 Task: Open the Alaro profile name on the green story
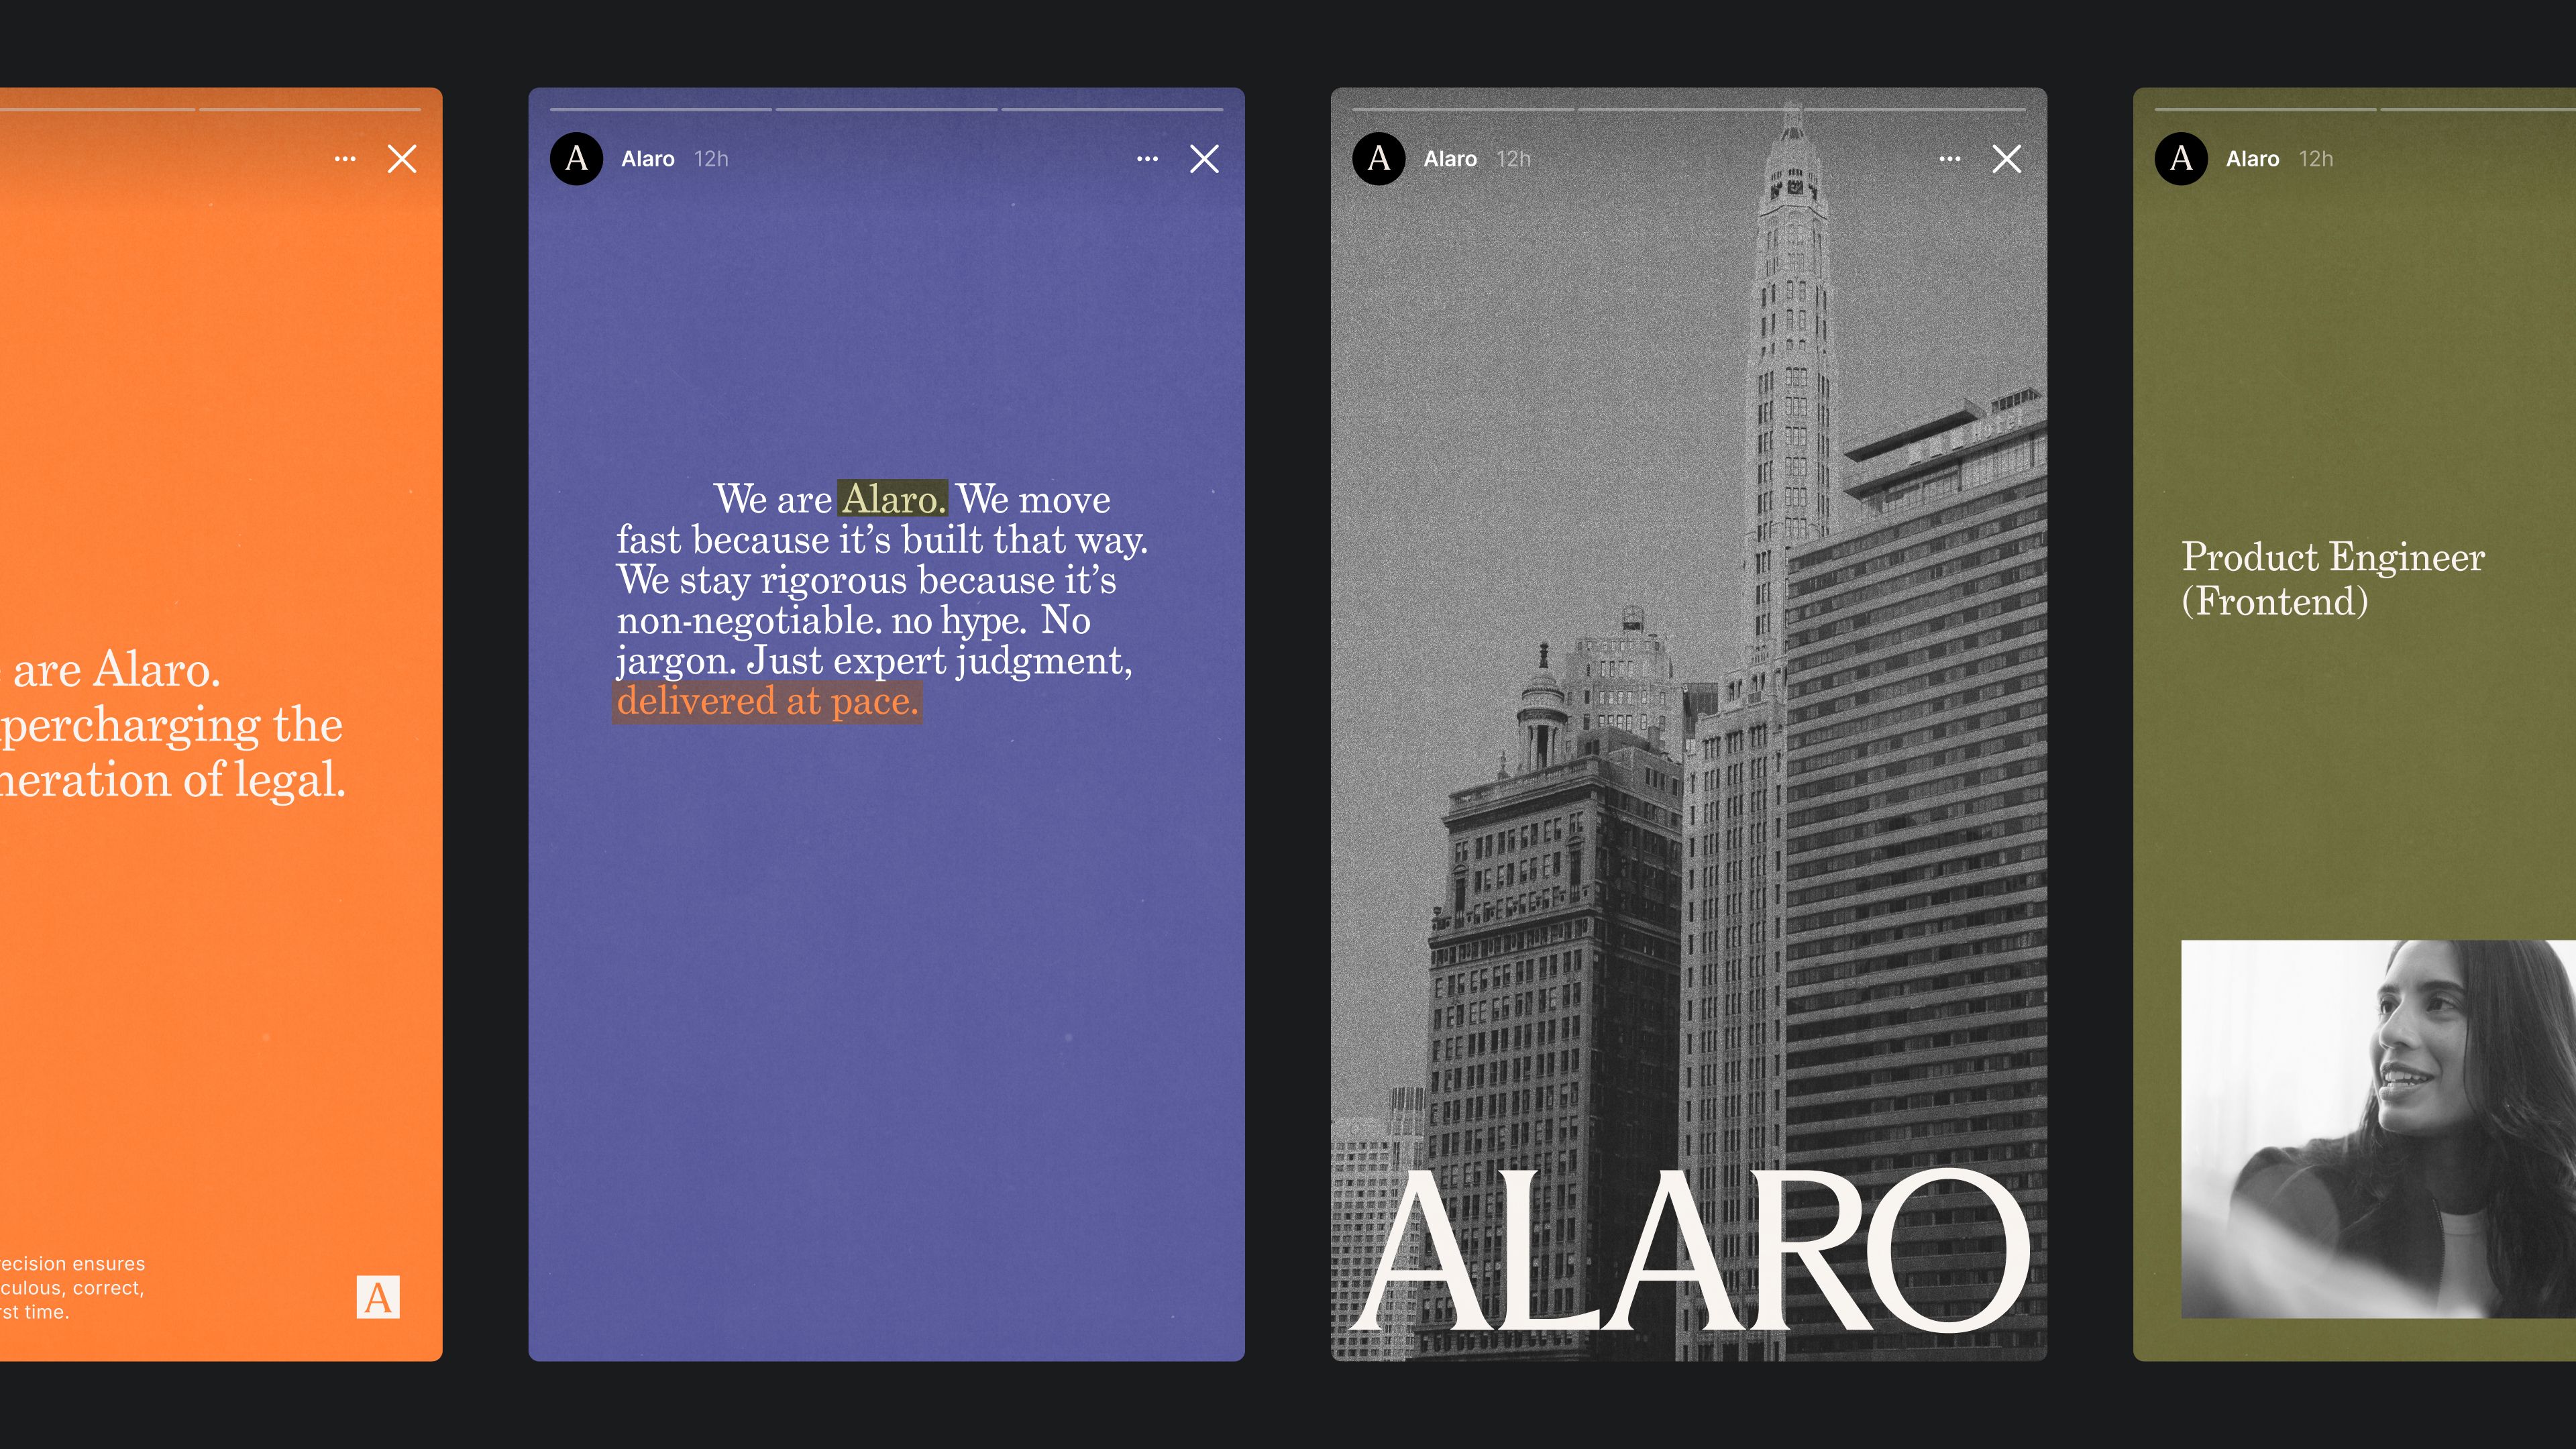click(2252, 159)
